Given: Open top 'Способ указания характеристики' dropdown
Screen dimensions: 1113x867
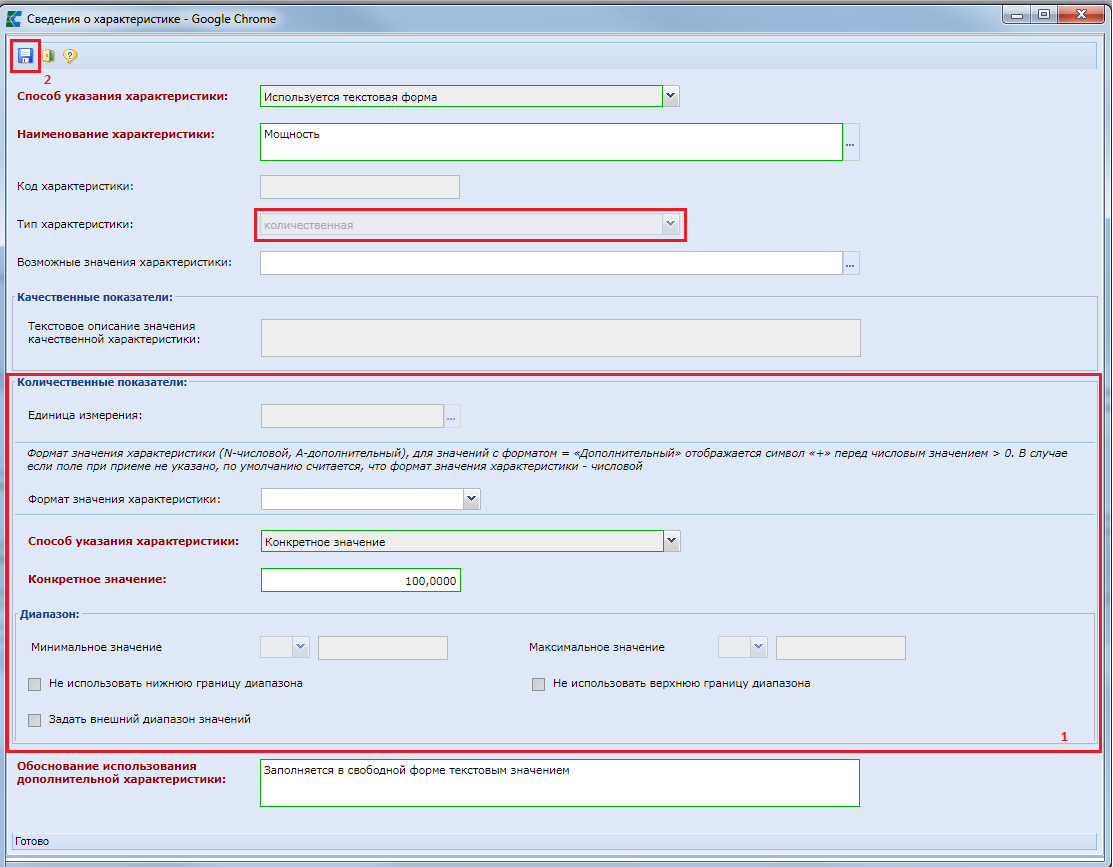Looking at the screenshot, I should pos(671,96).
